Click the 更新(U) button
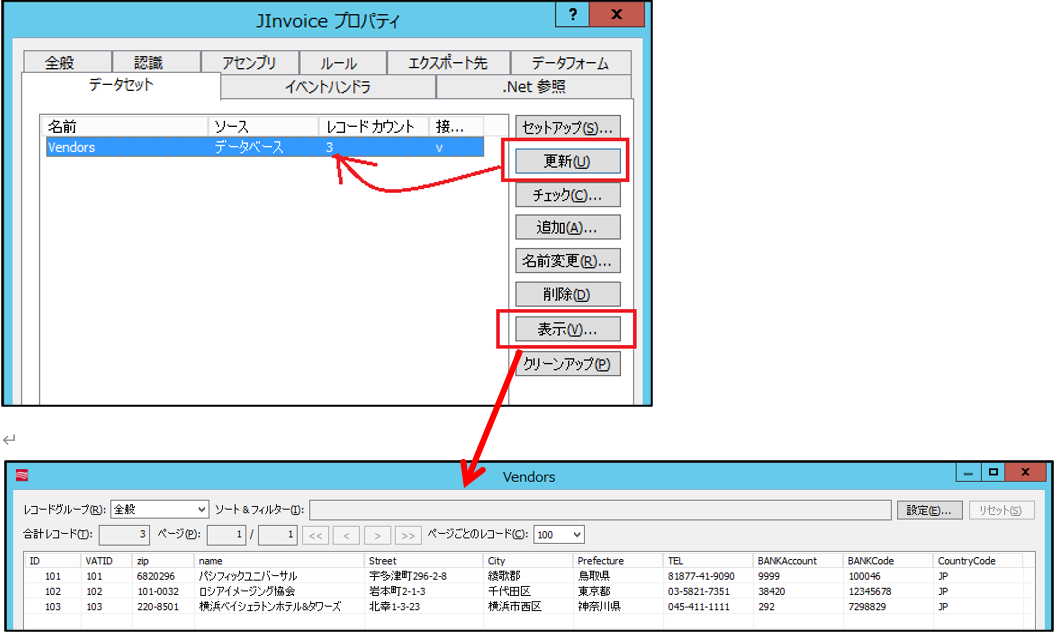 coord(567,162)
